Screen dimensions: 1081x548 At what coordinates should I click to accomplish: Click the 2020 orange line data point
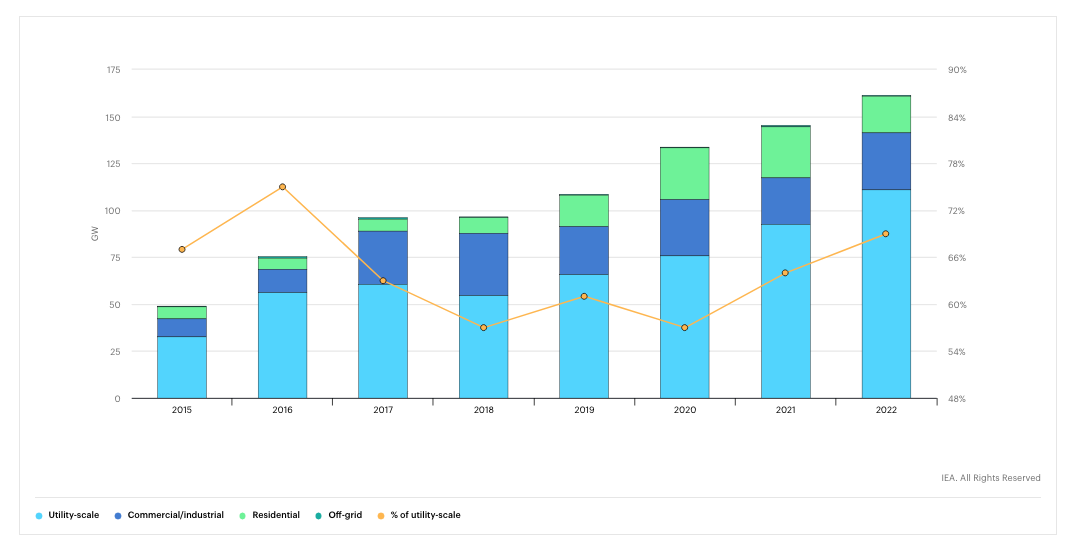click(x=685, y=327)
